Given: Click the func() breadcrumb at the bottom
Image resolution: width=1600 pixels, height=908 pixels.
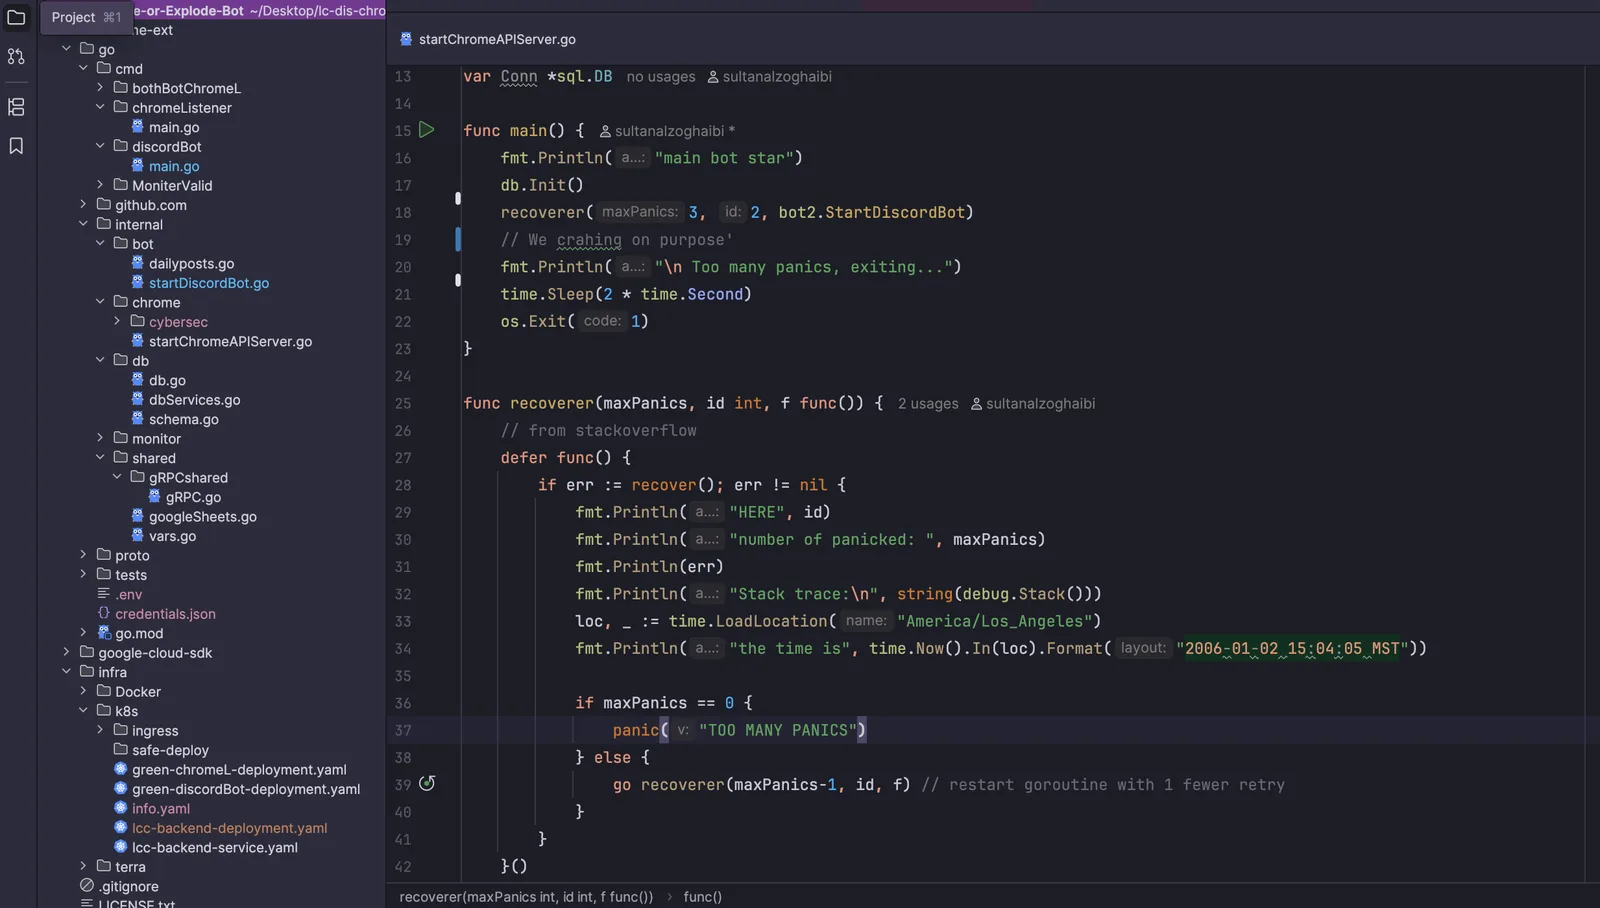Looking at the screenshot, I should click(x=702, y=897).
